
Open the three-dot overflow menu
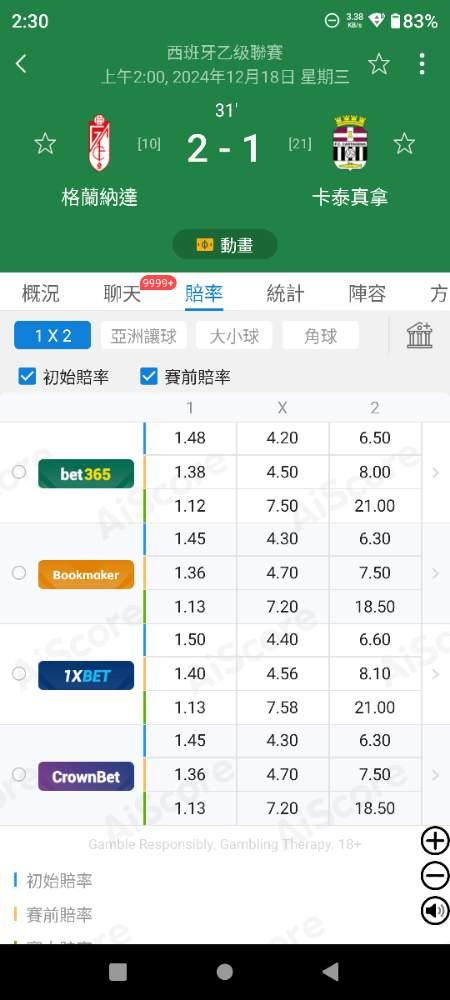tap(422, 64)
